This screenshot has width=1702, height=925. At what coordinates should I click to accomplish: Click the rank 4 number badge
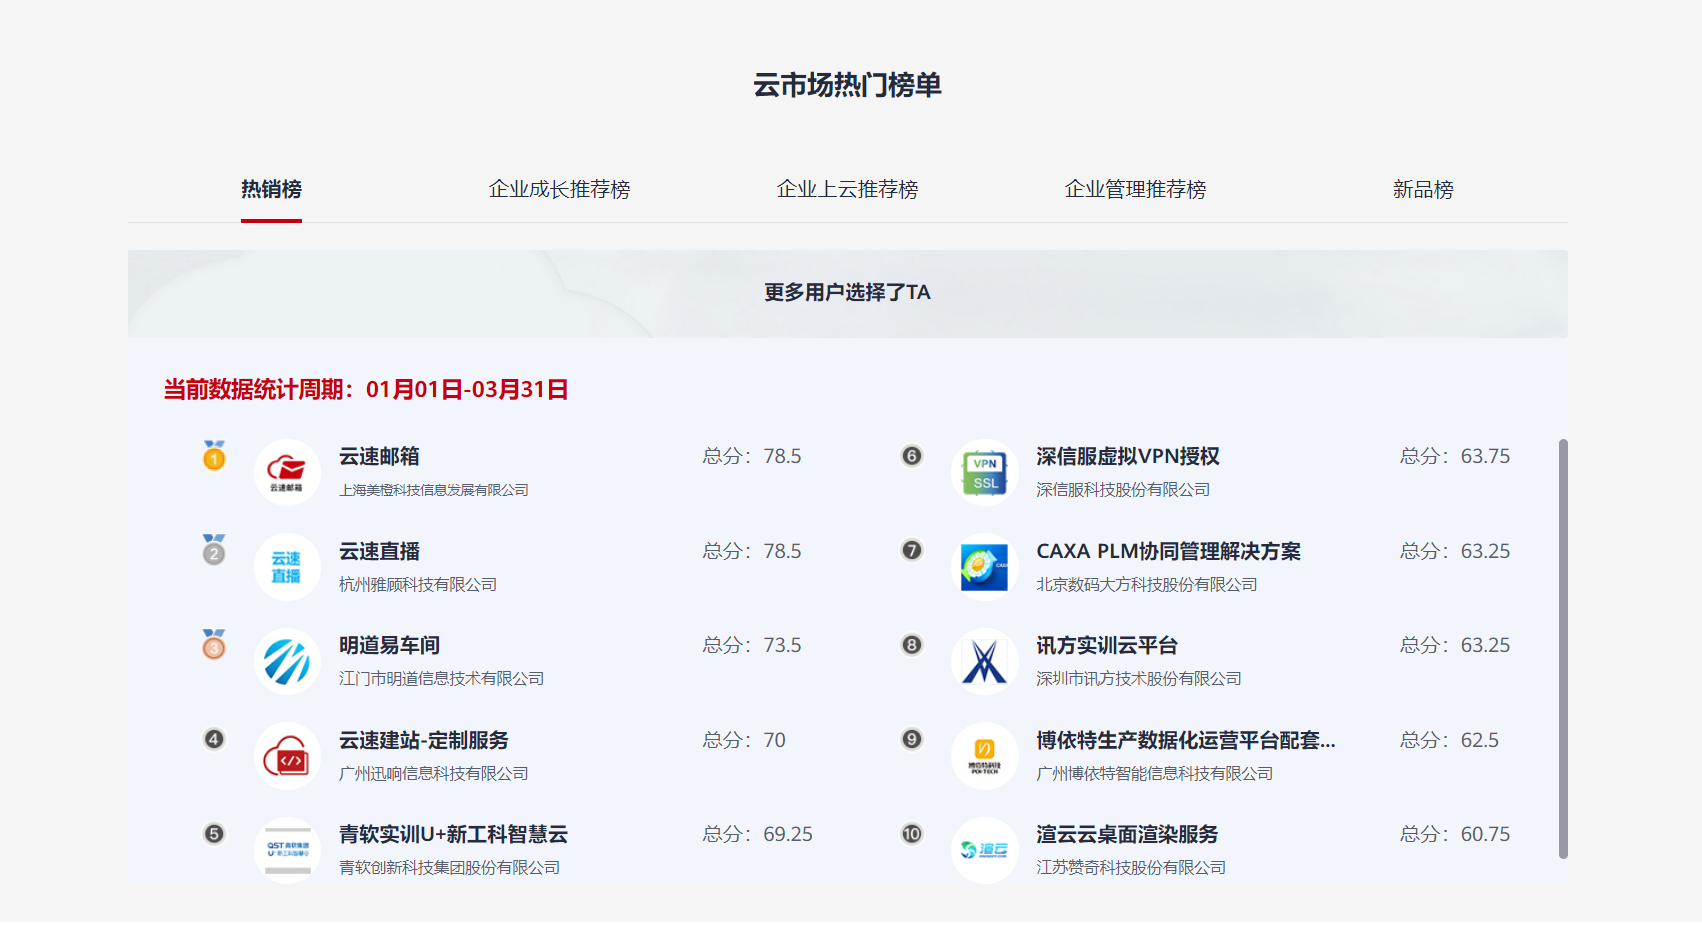[214, 739]
